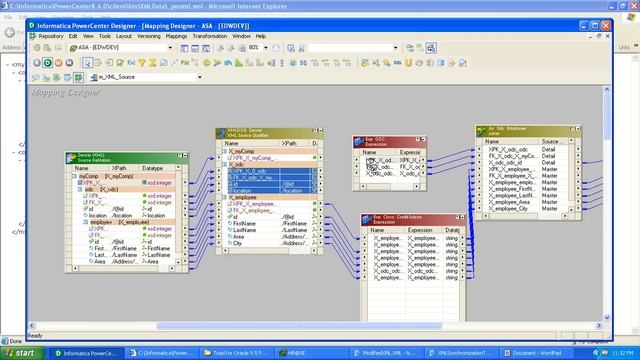The height and width of the screenshot is (360, 640).
Task: Collapse the myComp group in Source Definition
Action: 75,176
